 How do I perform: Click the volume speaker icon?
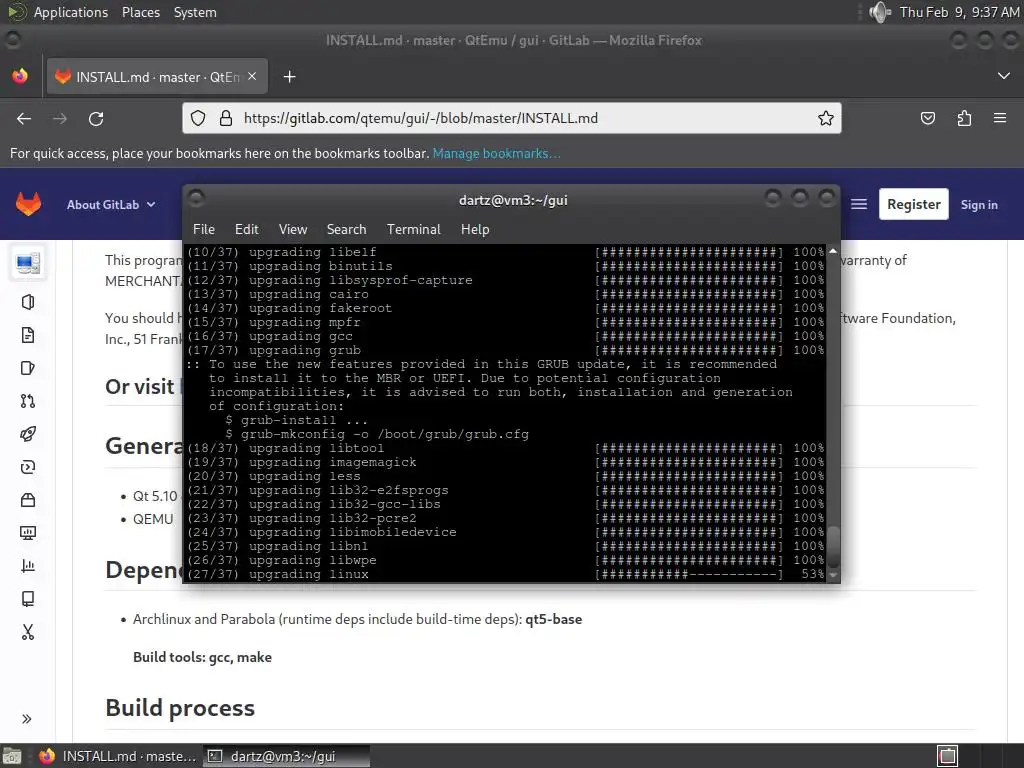[880, 12]
